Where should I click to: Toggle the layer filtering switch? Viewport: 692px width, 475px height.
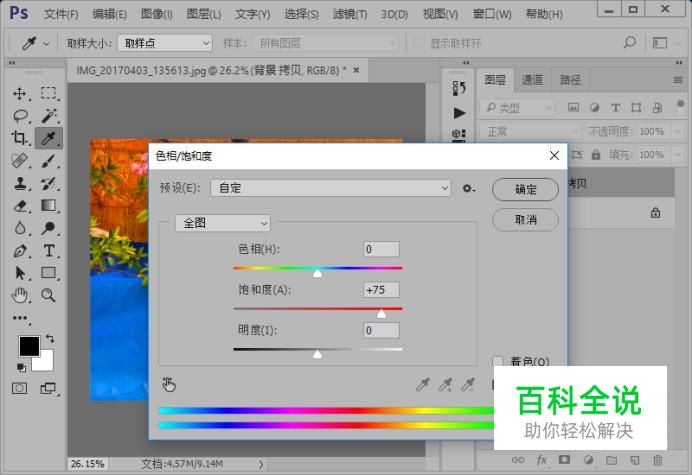point(680,106)
